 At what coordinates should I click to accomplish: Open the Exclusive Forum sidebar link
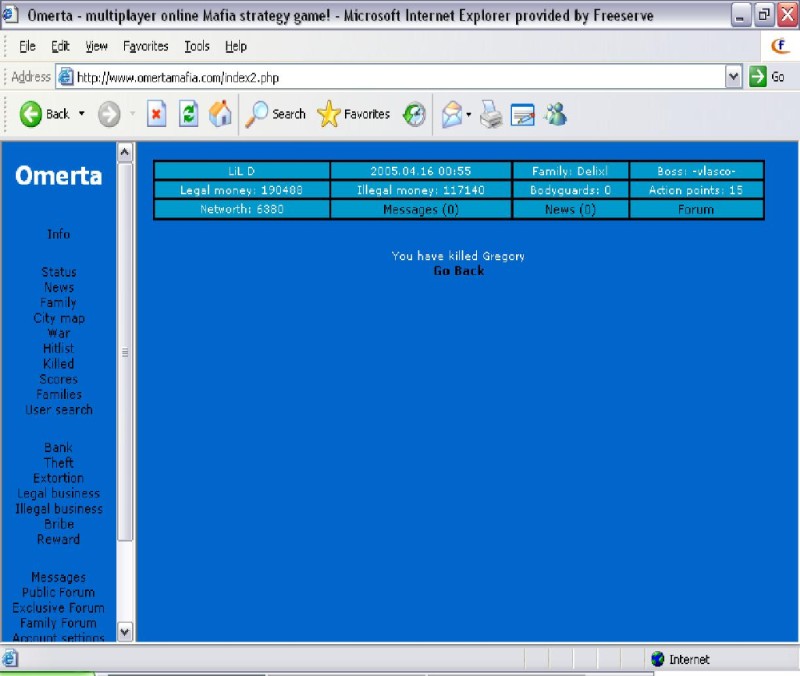pyautogui.click(x=59, y=608)
